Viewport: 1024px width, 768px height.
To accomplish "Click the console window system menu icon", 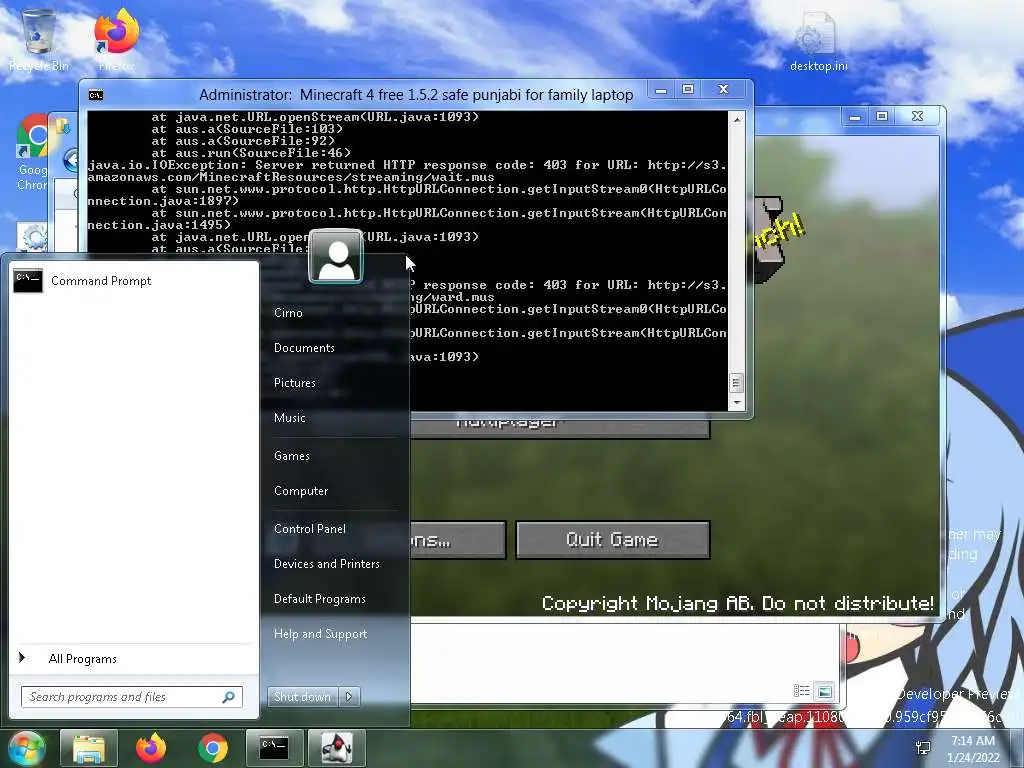I will point(96,95).
